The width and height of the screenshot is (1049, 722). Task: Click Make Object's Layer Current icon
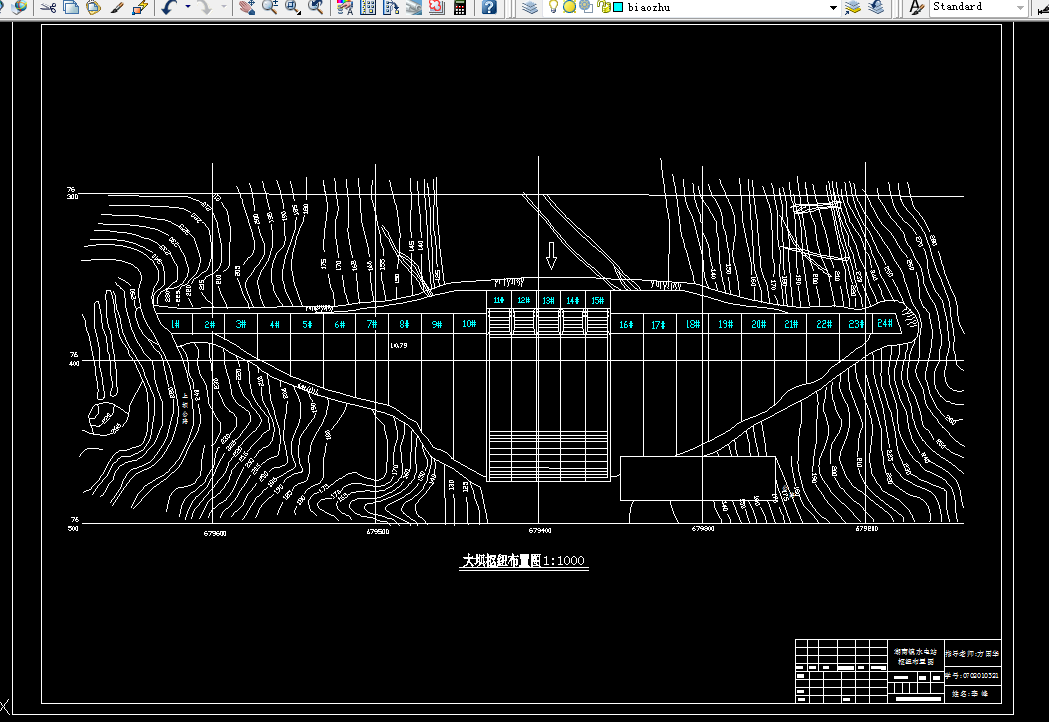pos(852,7)
